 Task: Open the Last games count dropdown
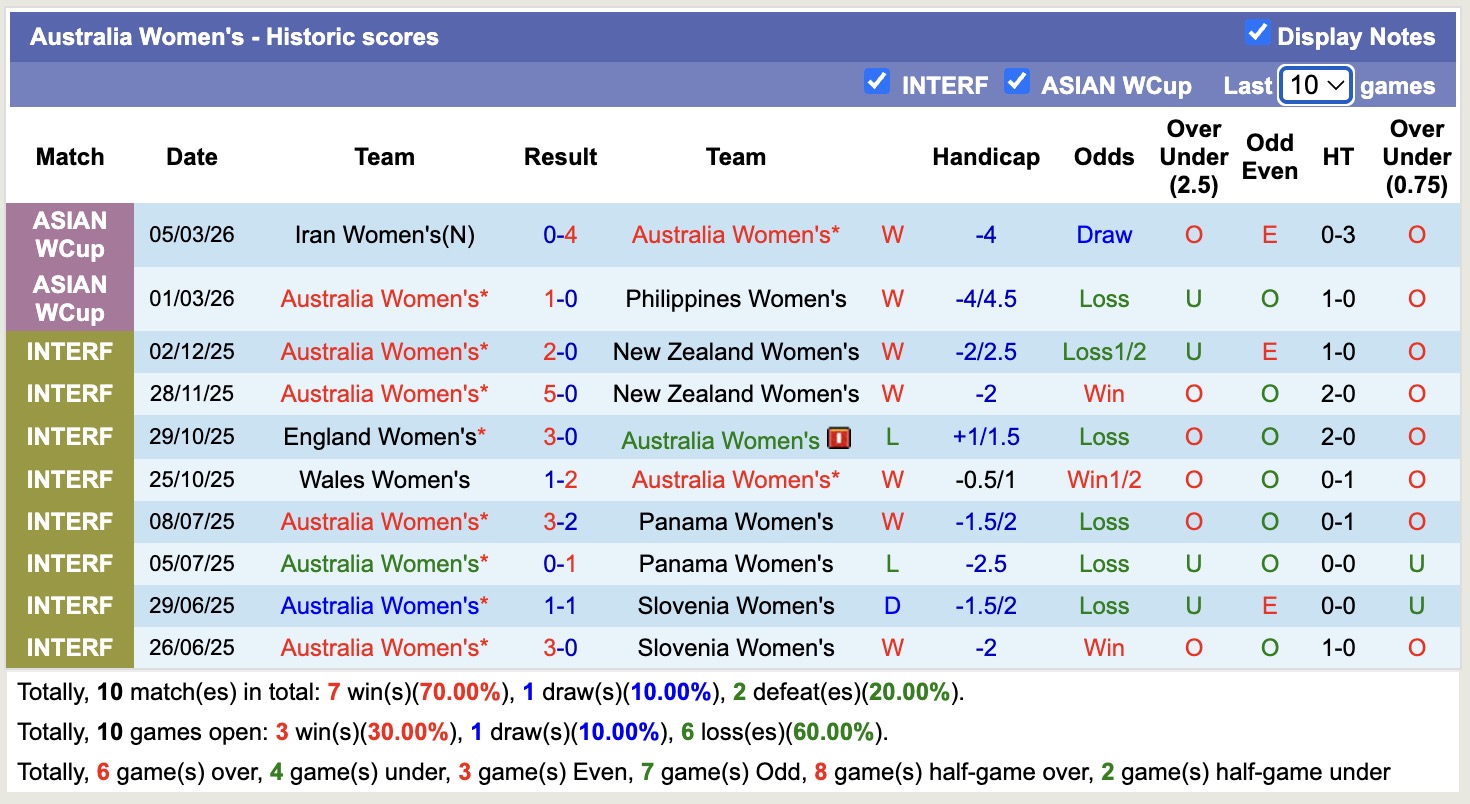[x=1315, y=86]
